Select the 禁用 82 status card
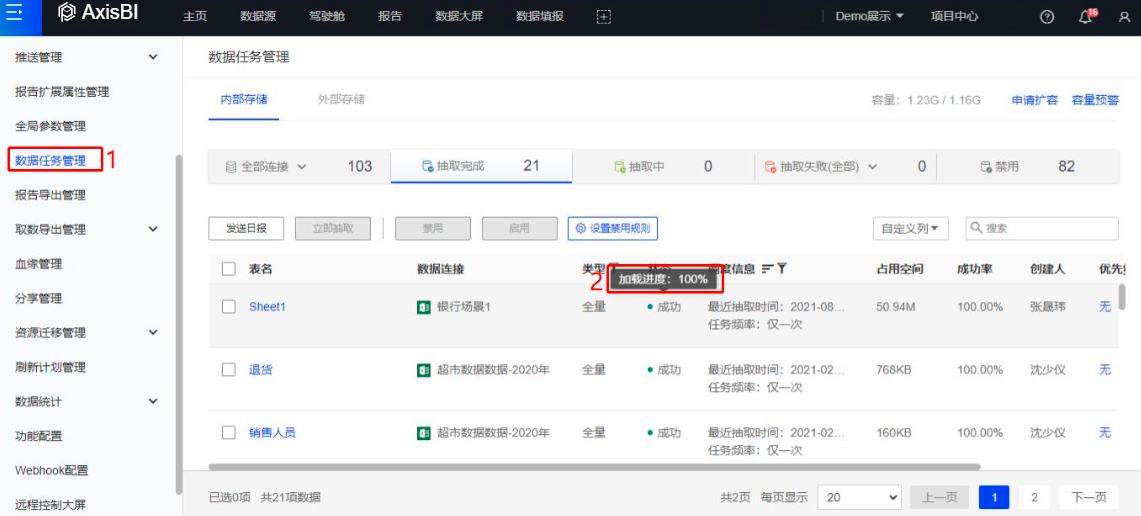 pyautogui.click(x=1027, y=167)
